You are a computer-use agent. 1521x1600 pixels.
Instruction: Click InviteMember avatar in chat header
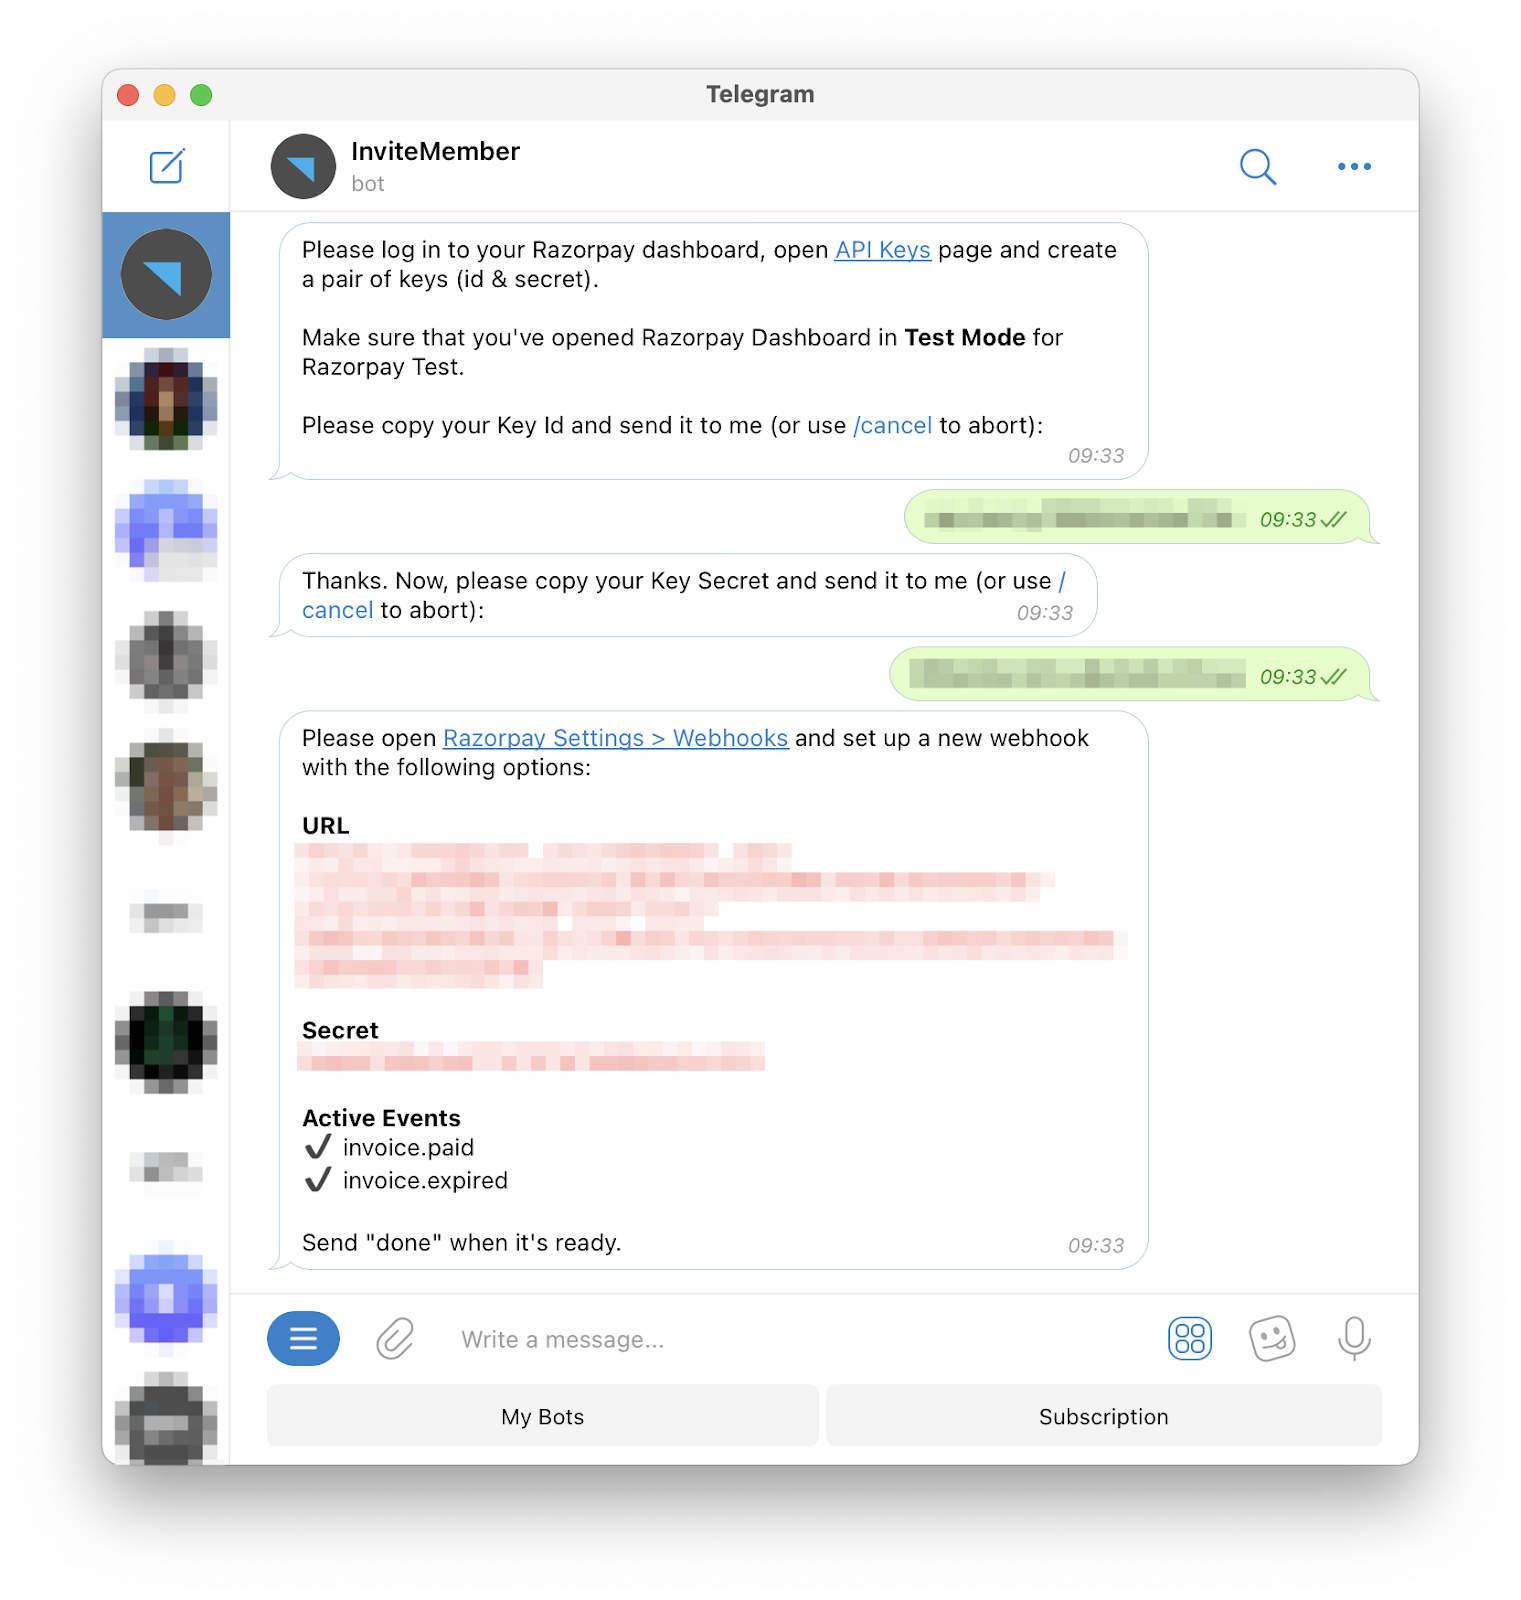(303, 167)
